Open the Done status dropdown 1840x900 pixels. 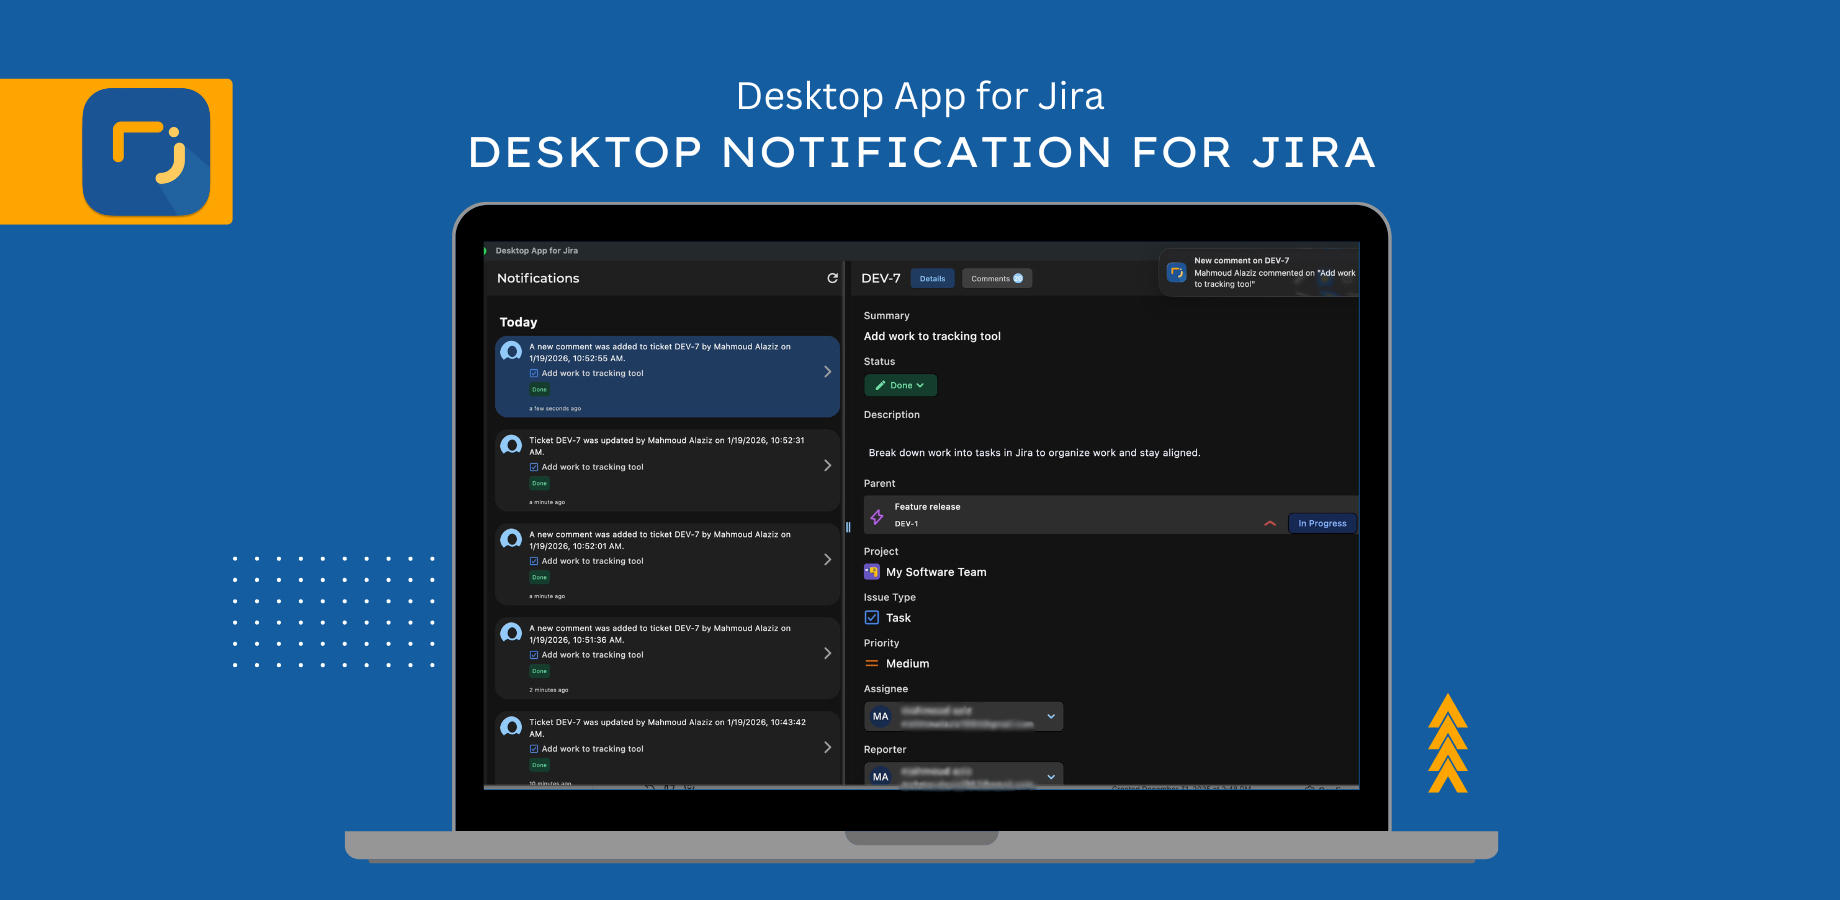pos(899,385)
